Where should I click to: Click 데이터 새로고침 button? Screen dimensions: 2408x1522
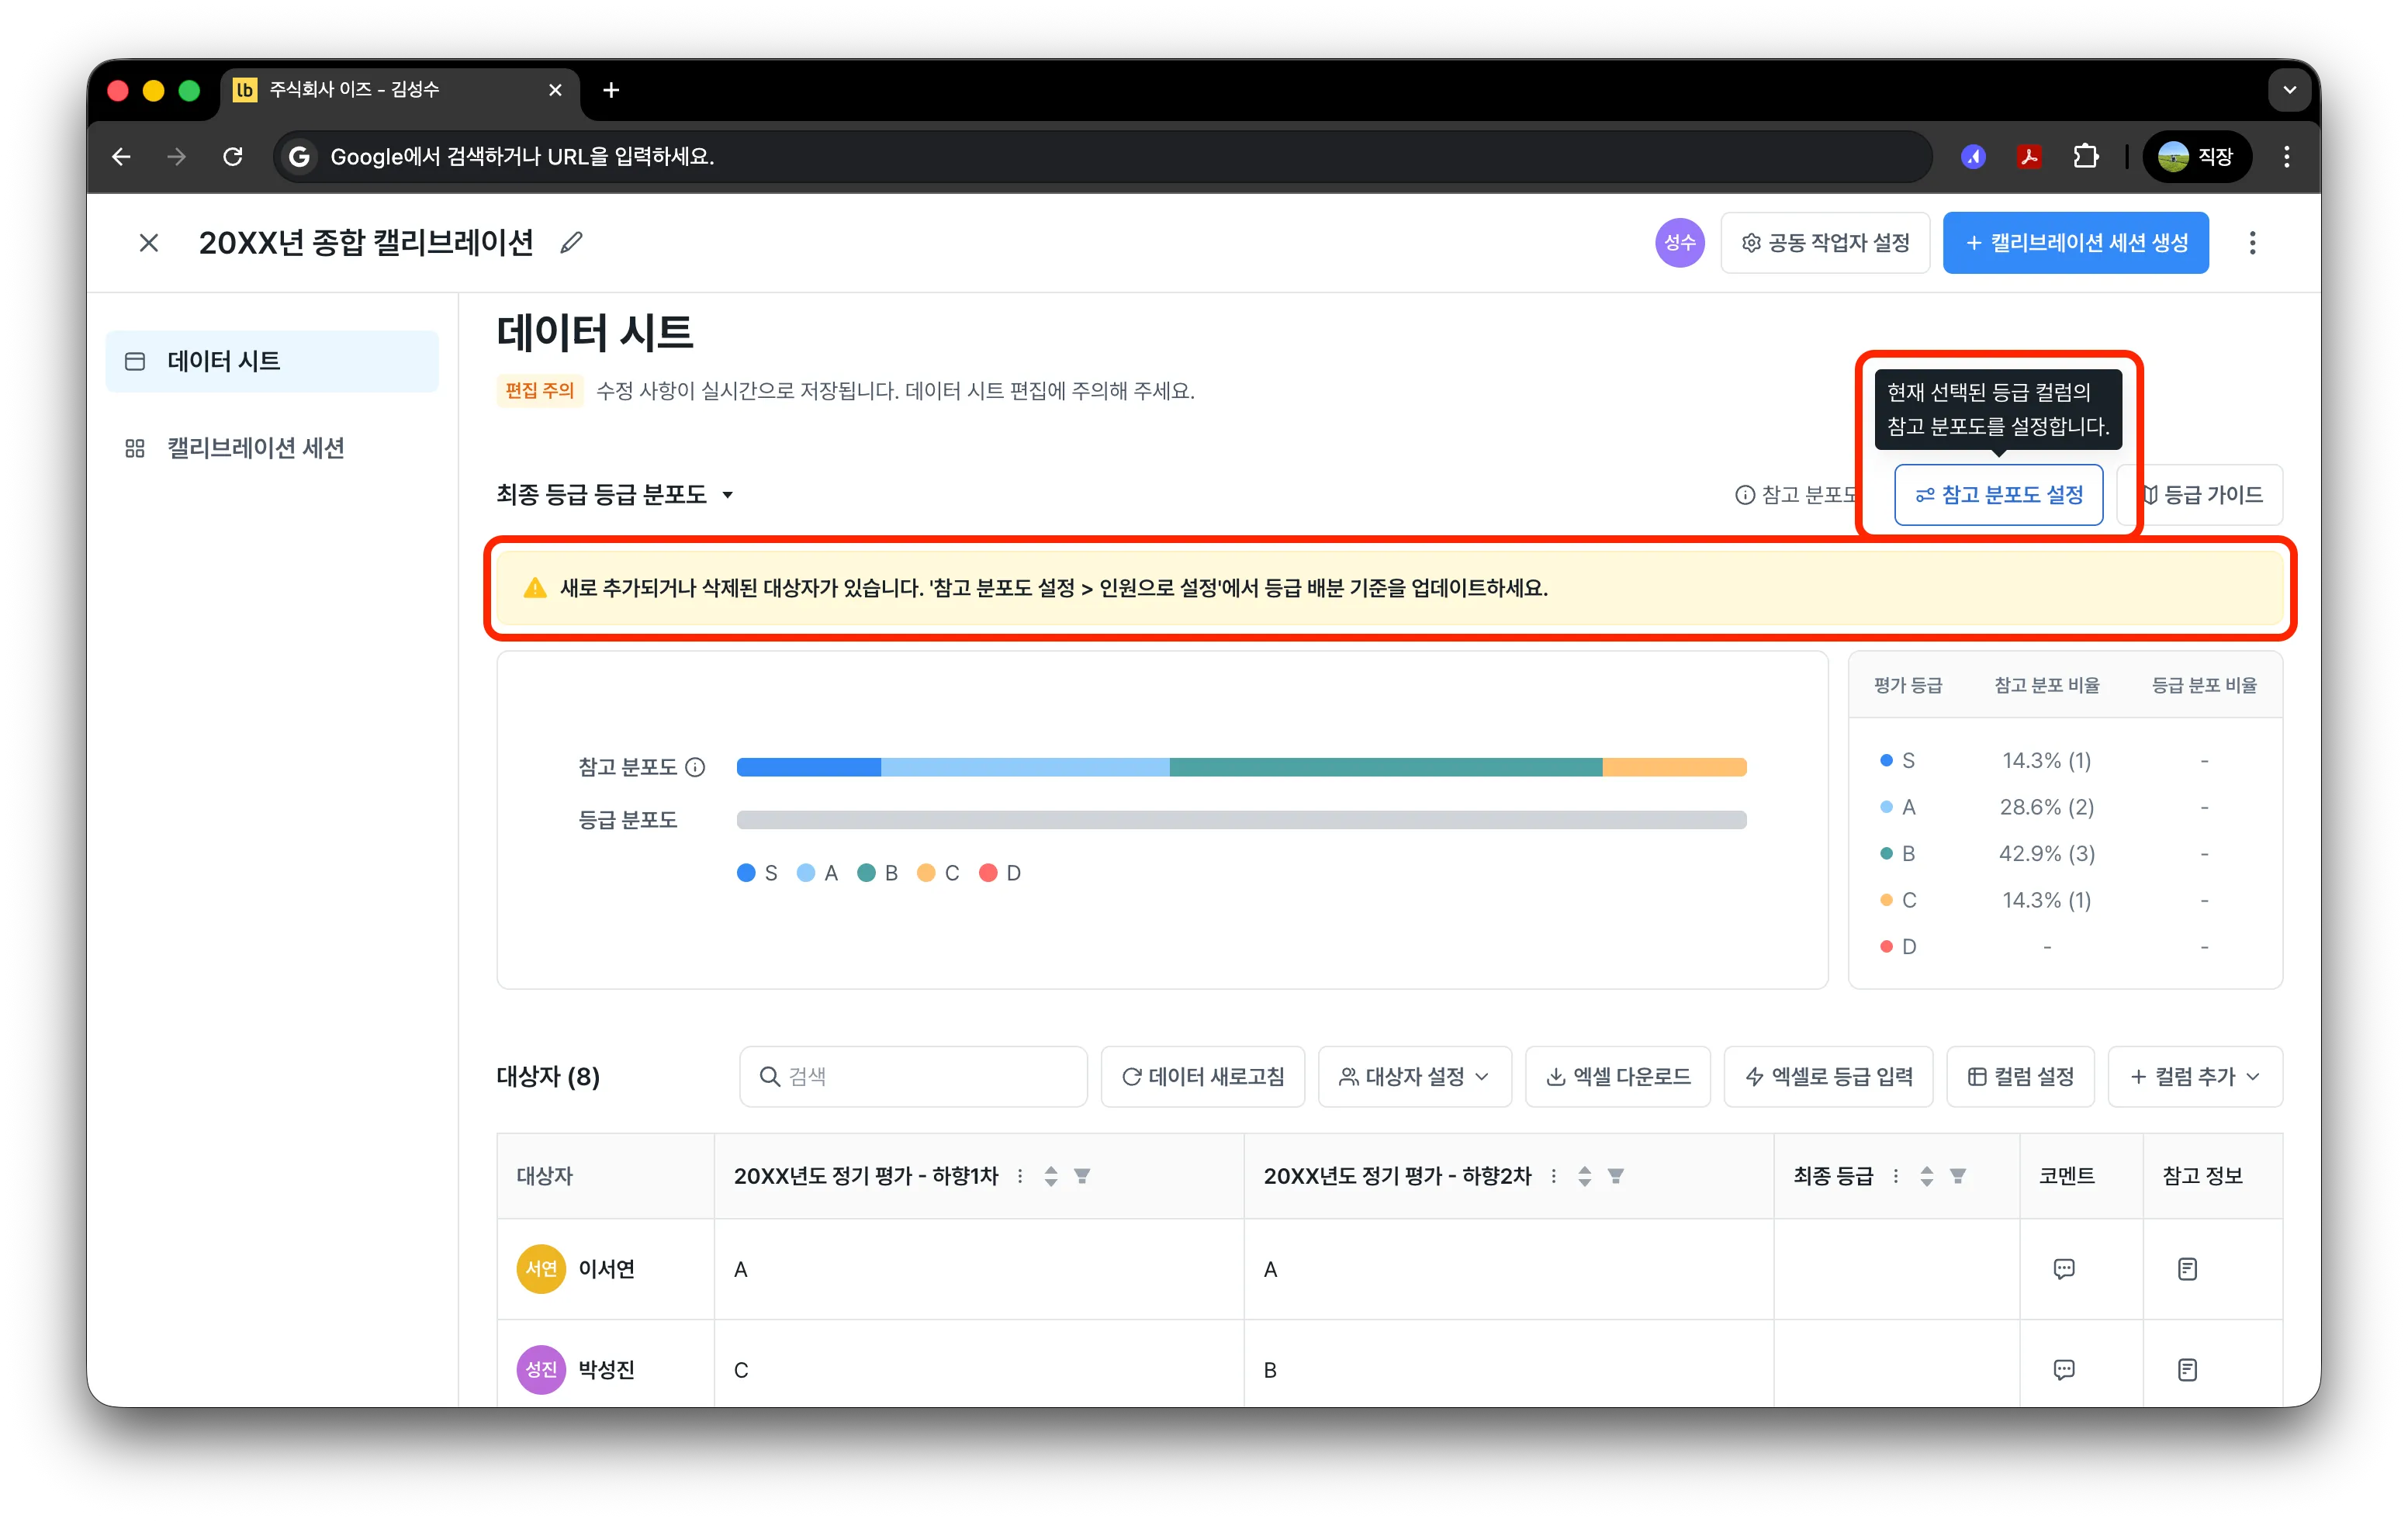tap(1202, 1076)
